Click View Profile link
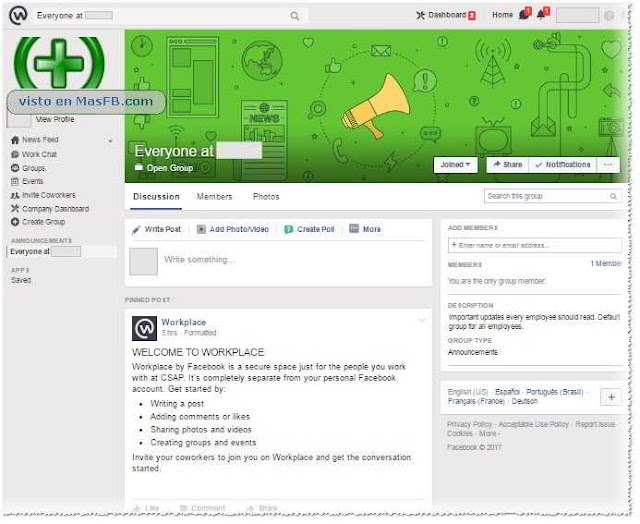The width and height of the screenshot is (640, 524). 55,119
